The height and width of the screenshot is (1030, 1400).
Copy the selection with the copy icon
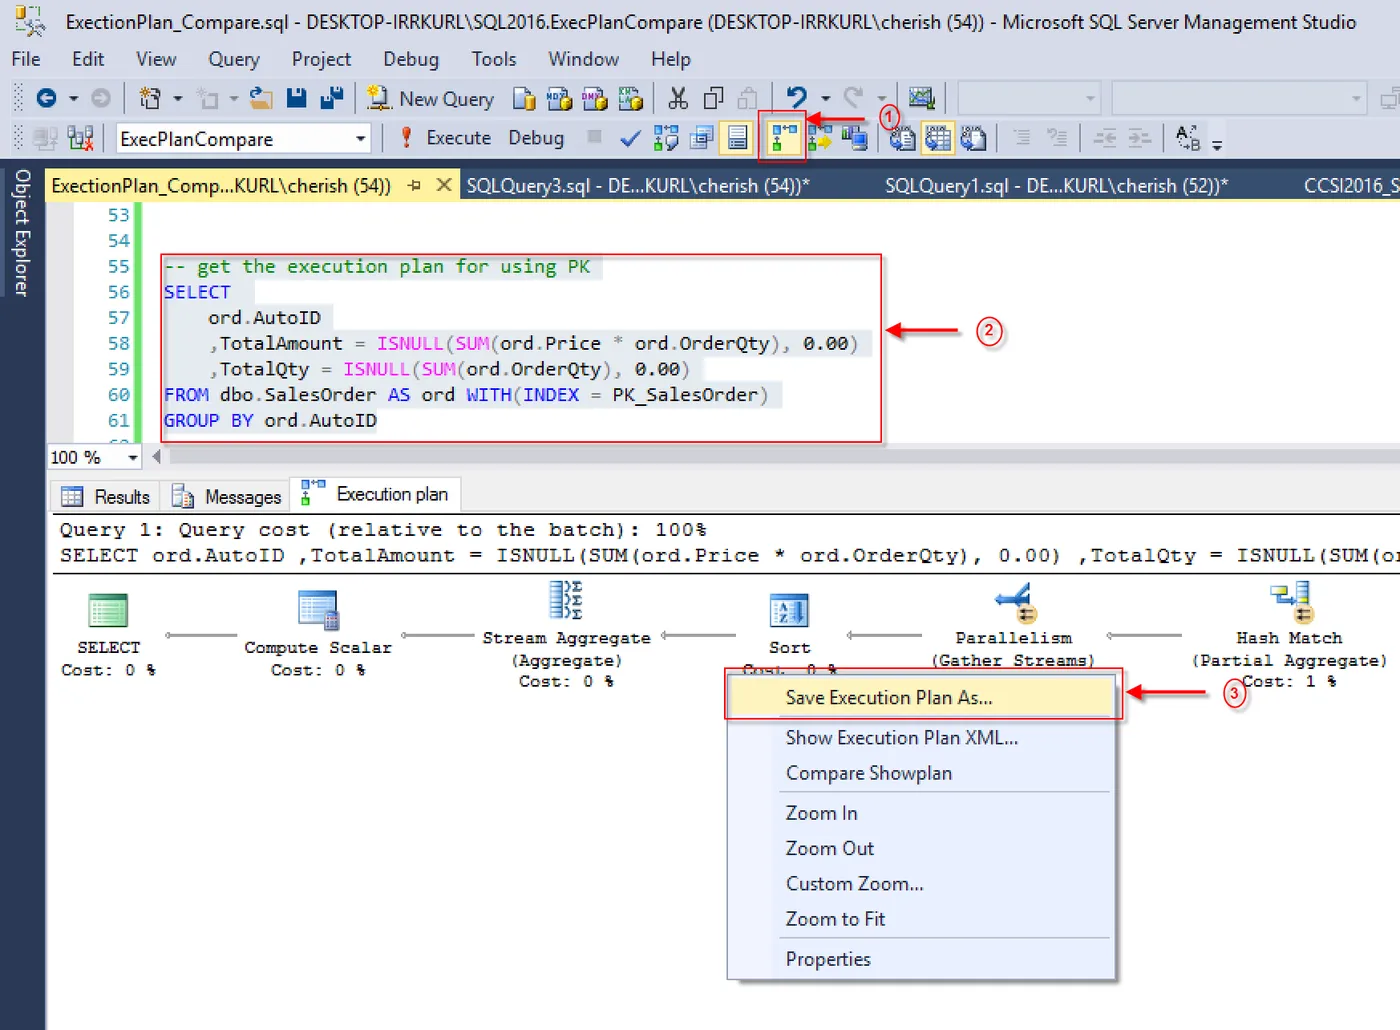click(713, 98)
